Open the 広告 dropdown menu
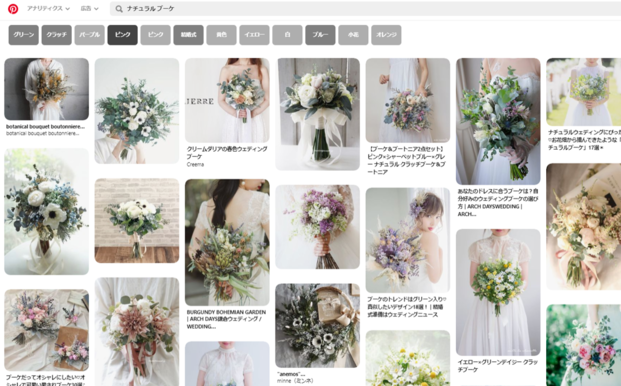Image resolution: width=621 pixels, height=386 pixels. coord(90,8)
